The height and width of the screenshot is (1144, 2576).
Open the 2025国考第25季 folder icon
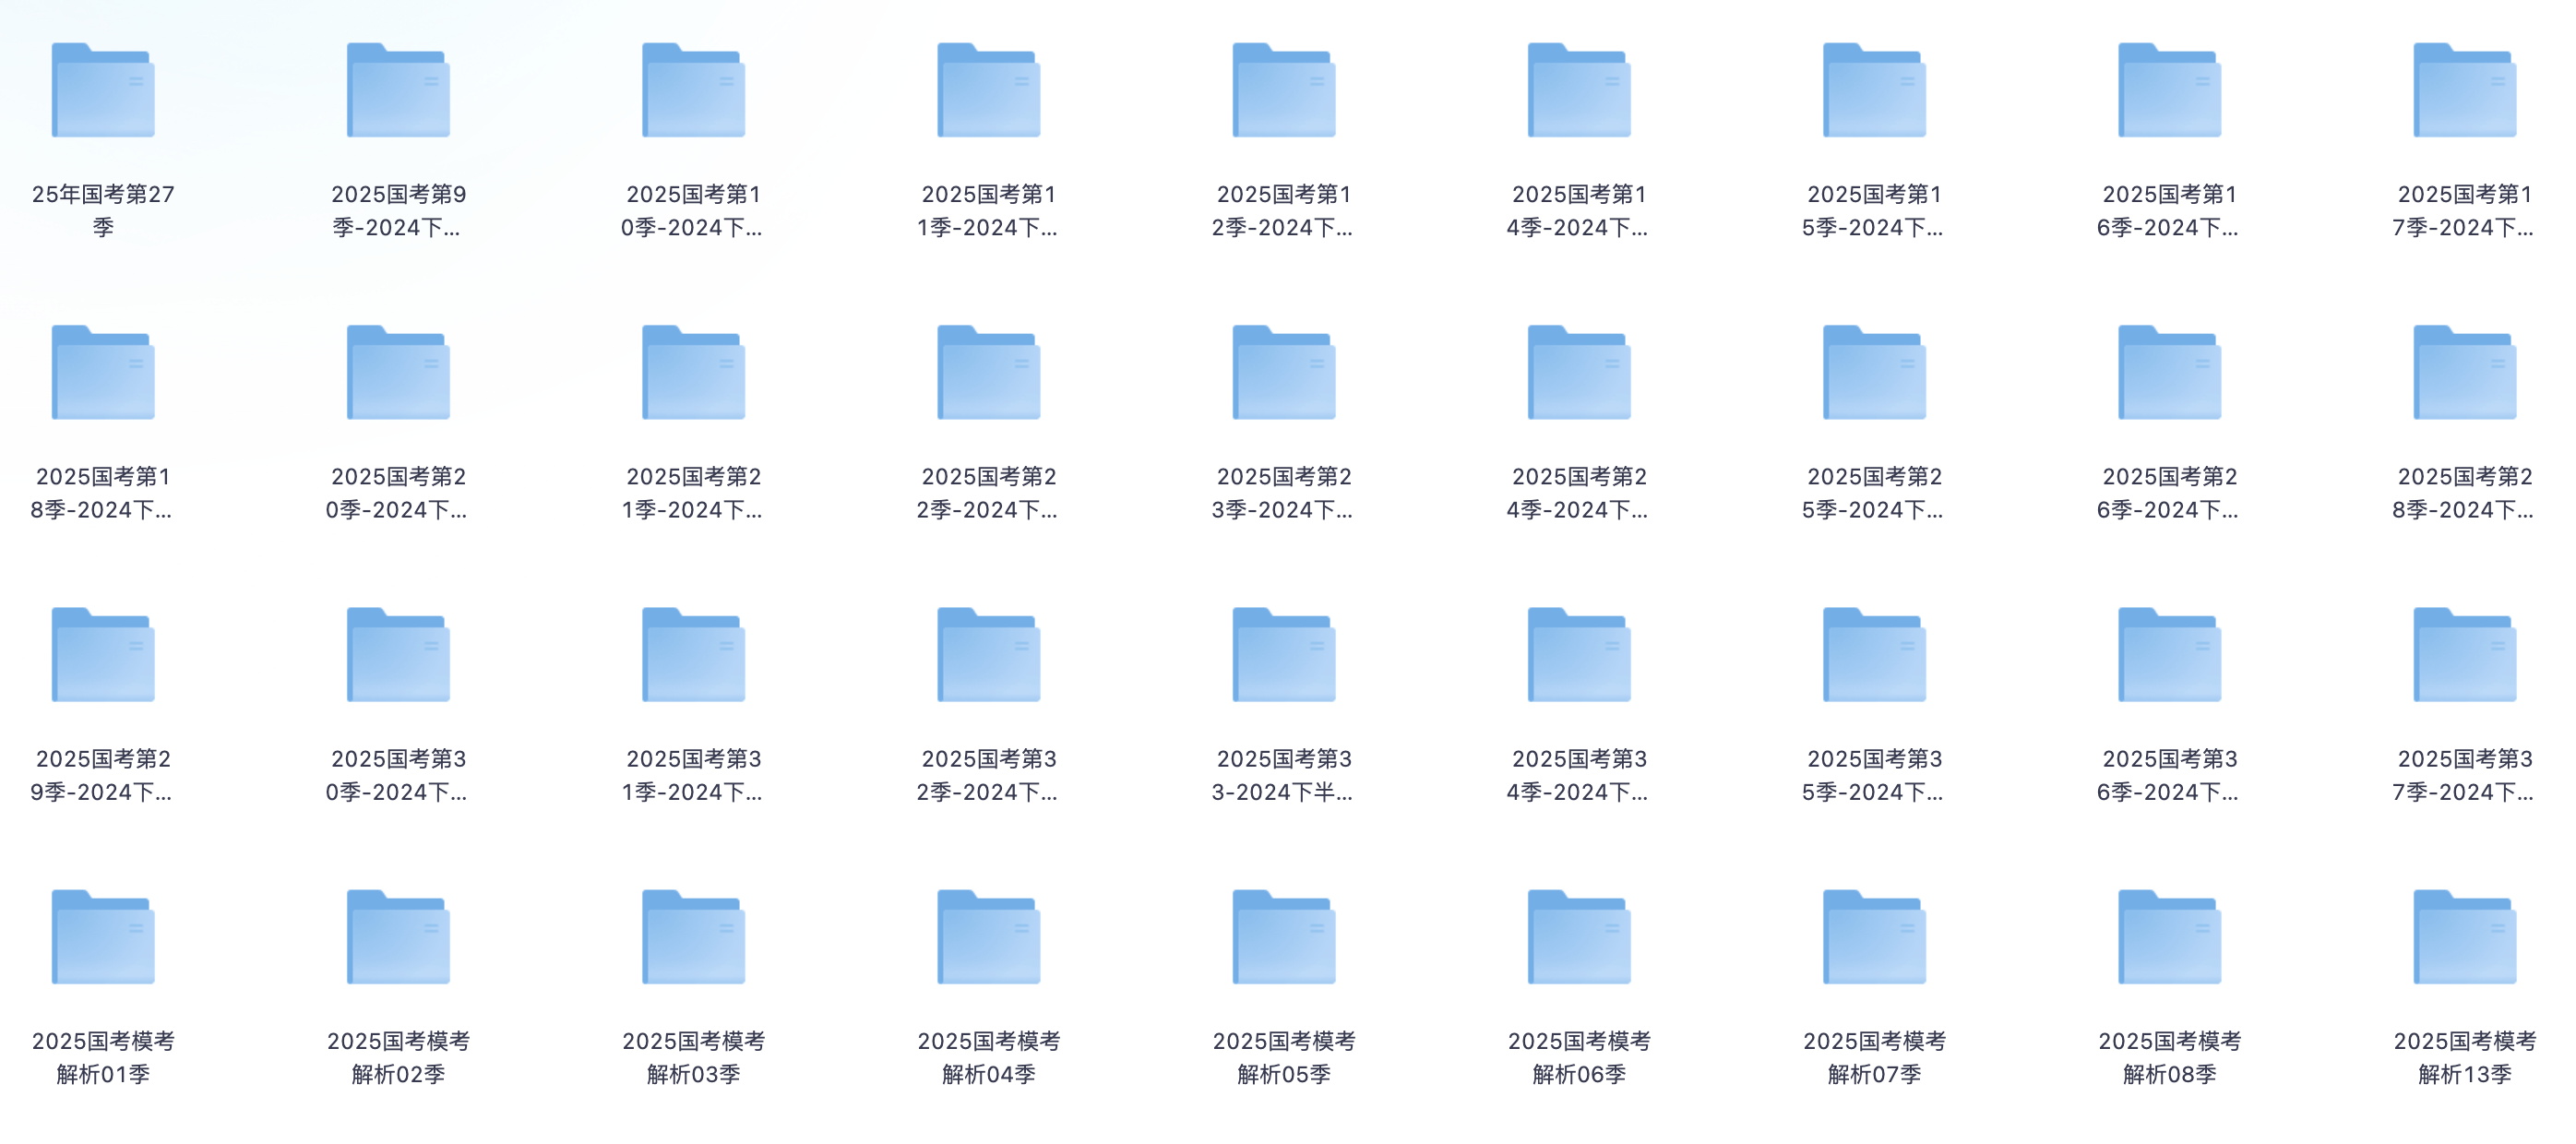coord(1874,372)
